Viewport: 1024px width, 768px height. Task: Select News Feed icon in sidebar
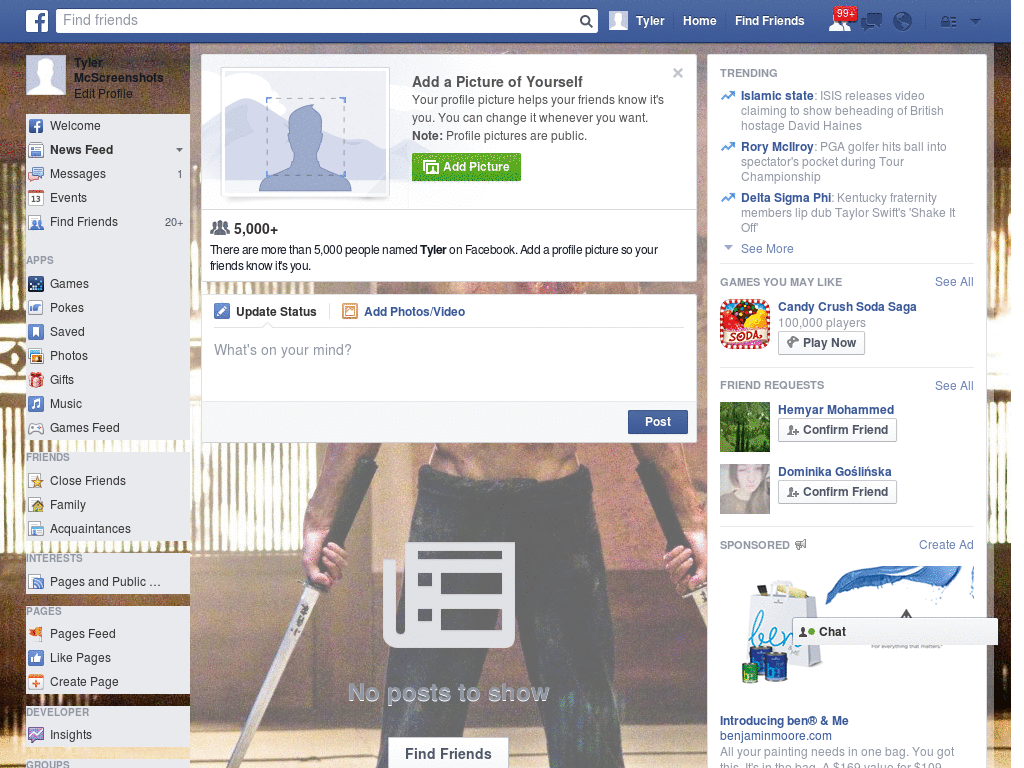click(36, 150)
